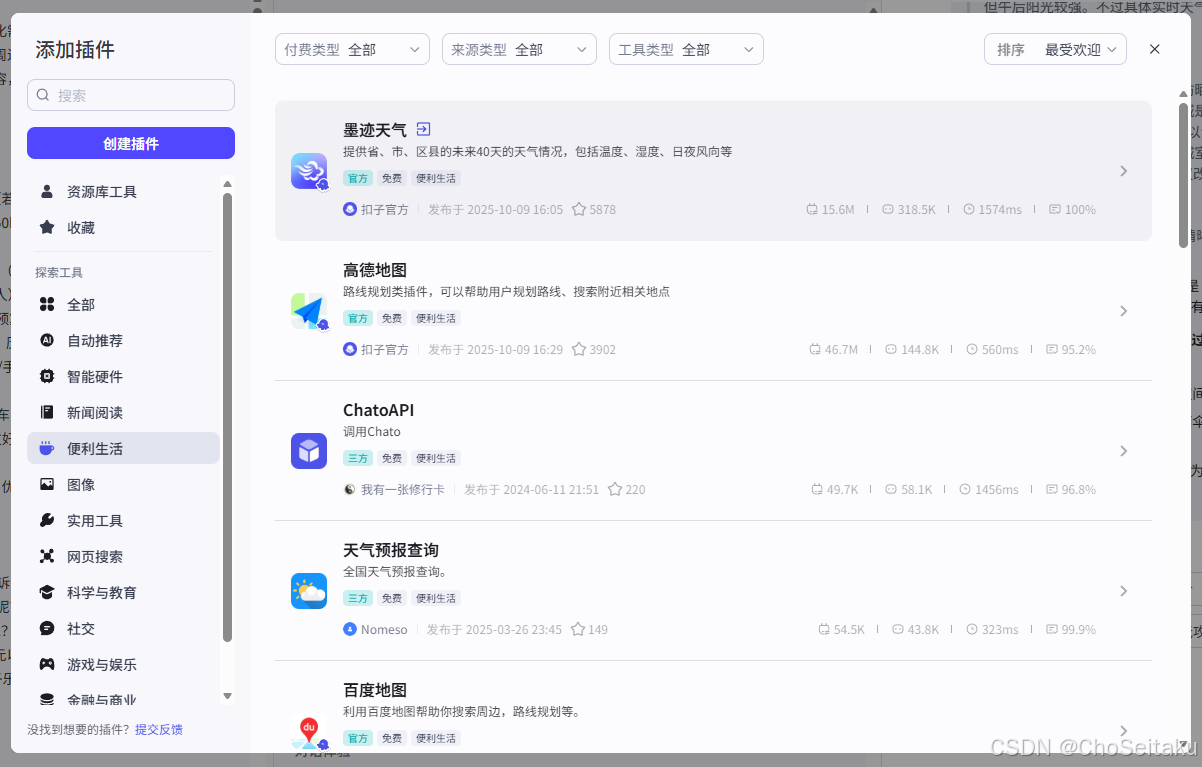Screen dimensions: 1202x767
Task: Expand the 百度地图 row chevron
Action: pyautogui.click(x=1124, y=731)
